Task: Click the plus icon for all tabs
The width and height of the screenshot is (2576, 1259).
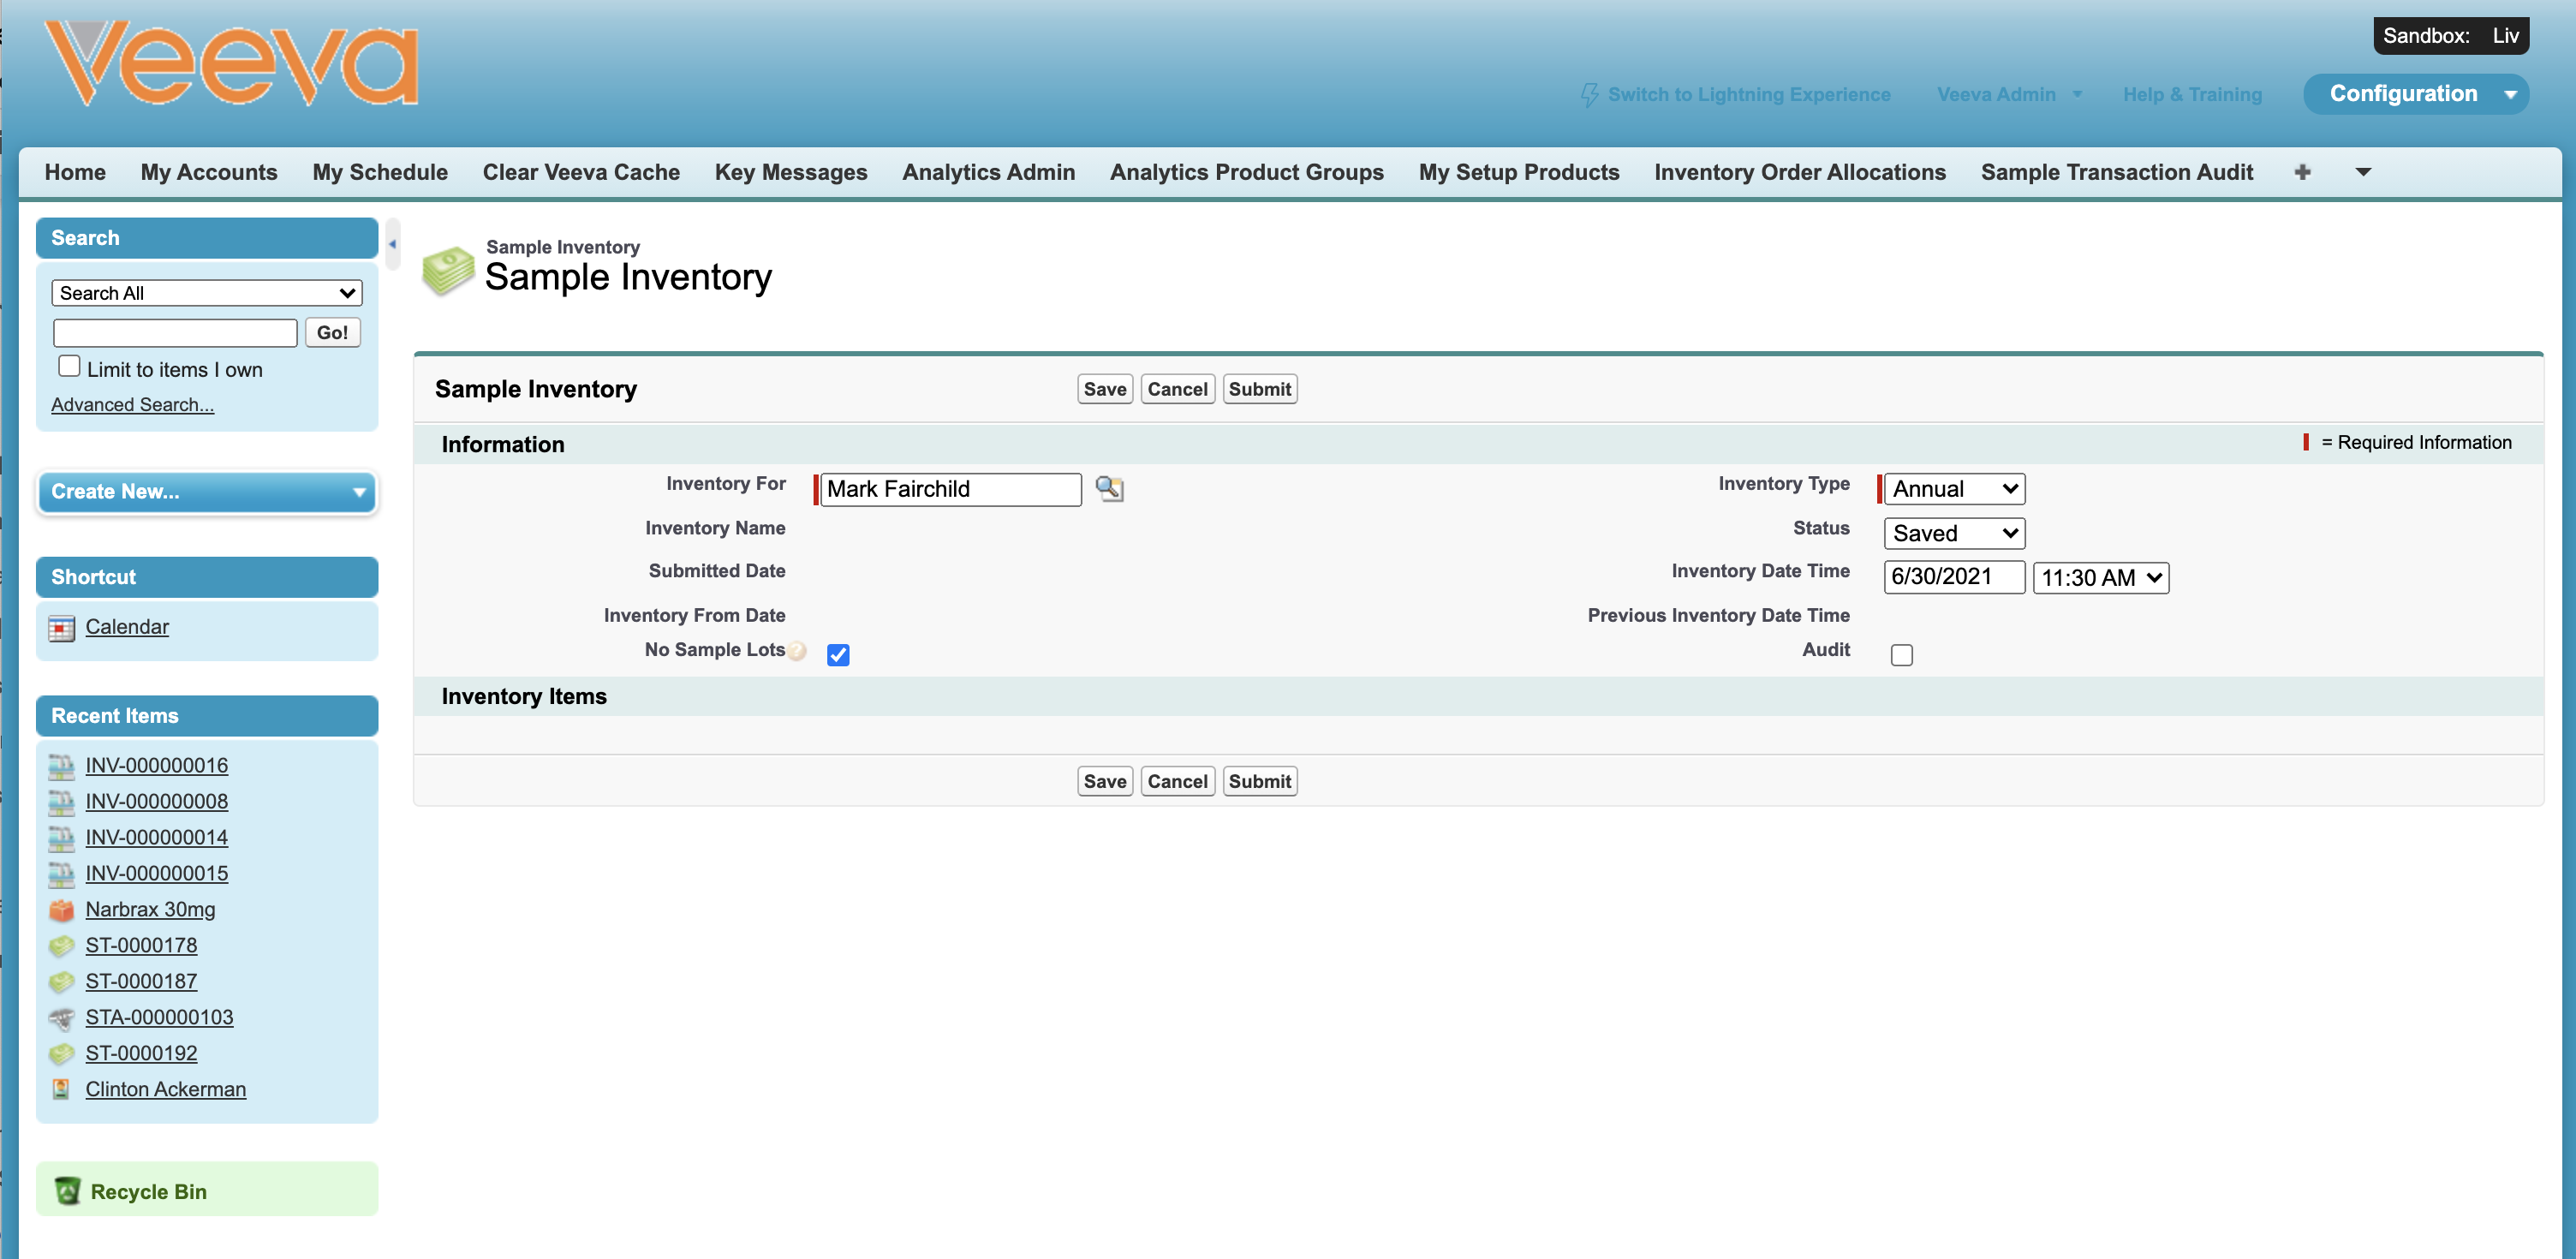Action: pos(2302,172)
